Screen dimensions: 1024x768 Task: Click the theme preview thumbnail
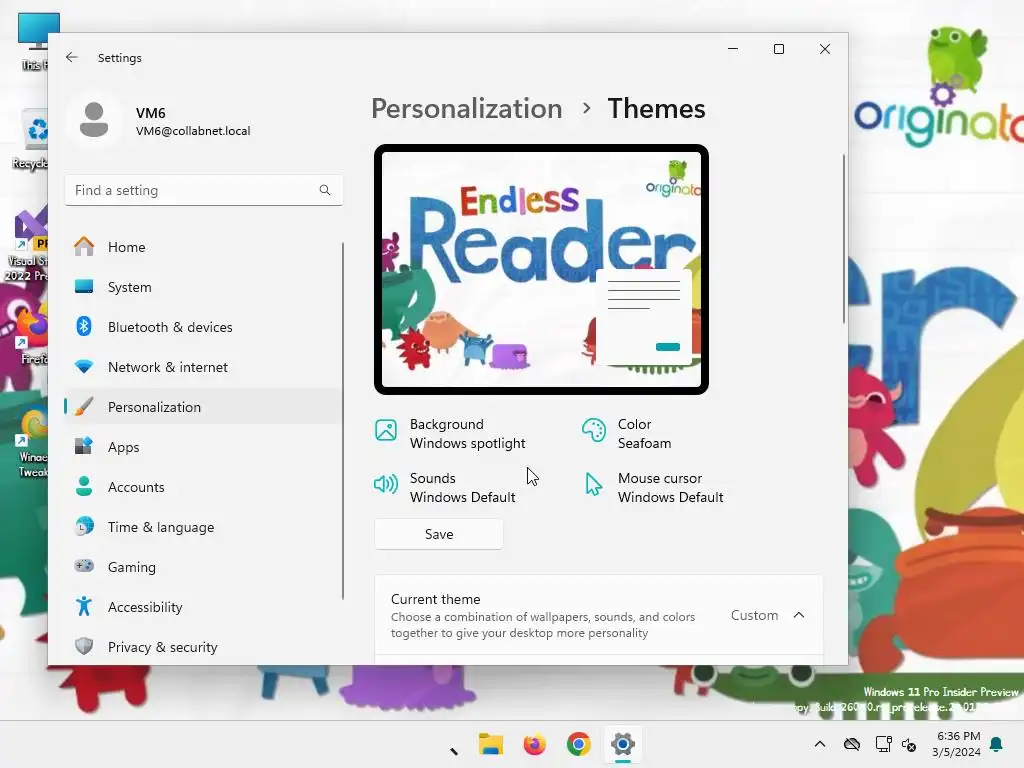pyautogui.click(x=541, y=269)
